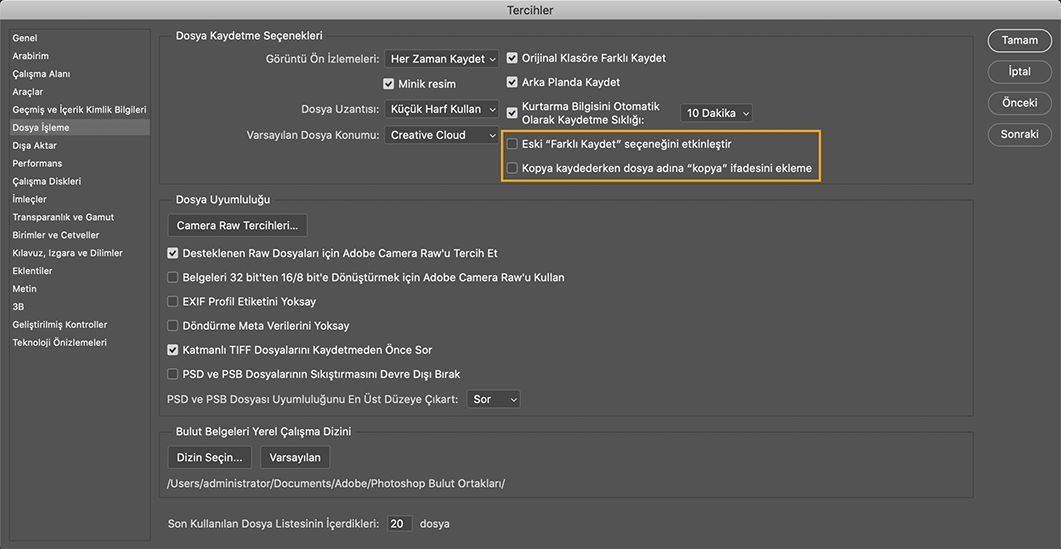Screen dimensions: 1061x549
Task: Go to Önceki preferences page
Action: tap(1019, 103)
